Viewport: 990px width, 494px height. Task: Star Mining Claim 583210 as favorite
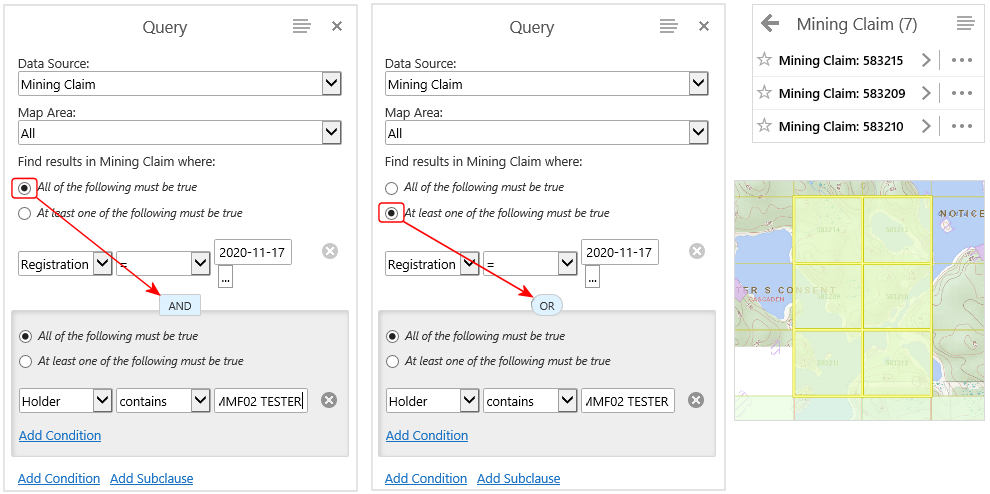click(765, 126)
